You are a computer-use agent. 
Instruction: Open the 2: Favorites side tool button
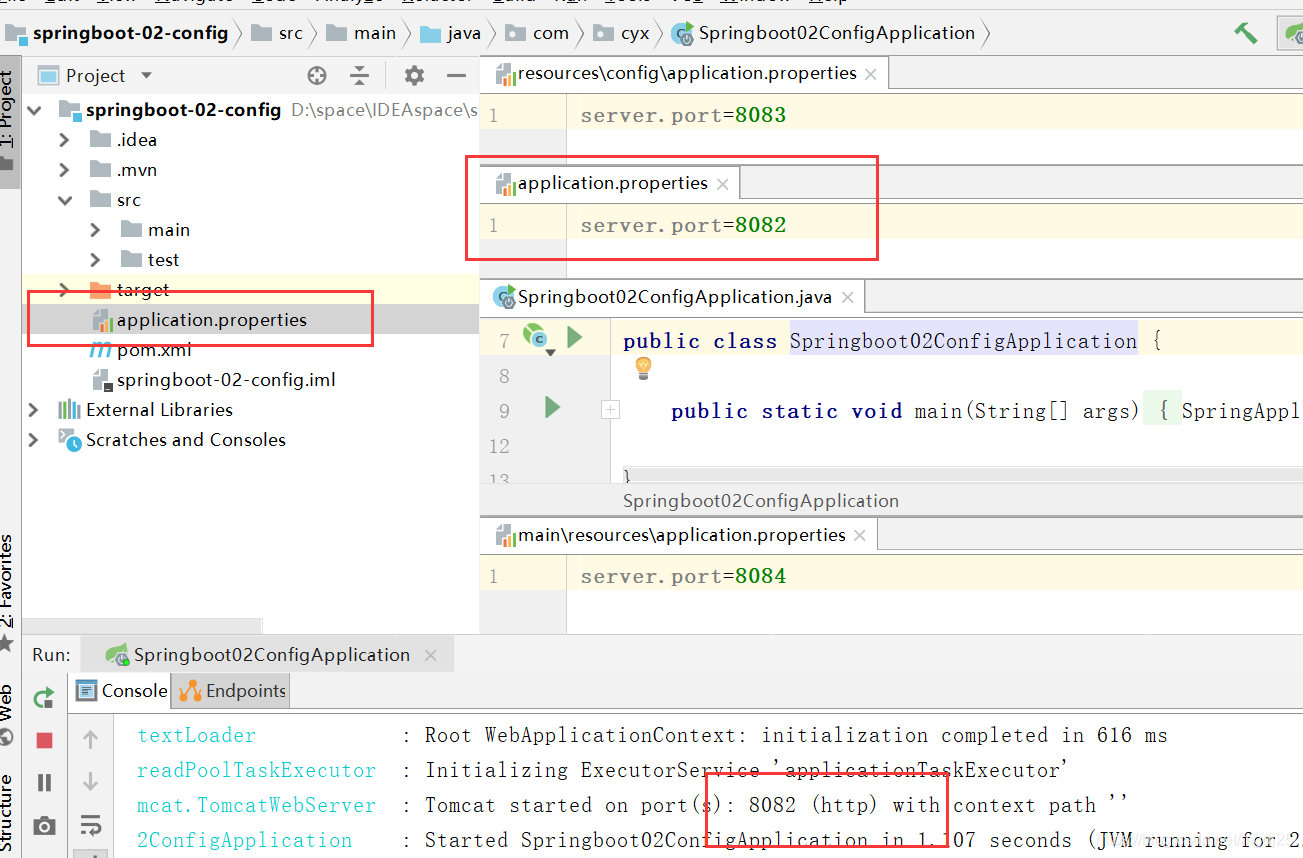[9, 592]
